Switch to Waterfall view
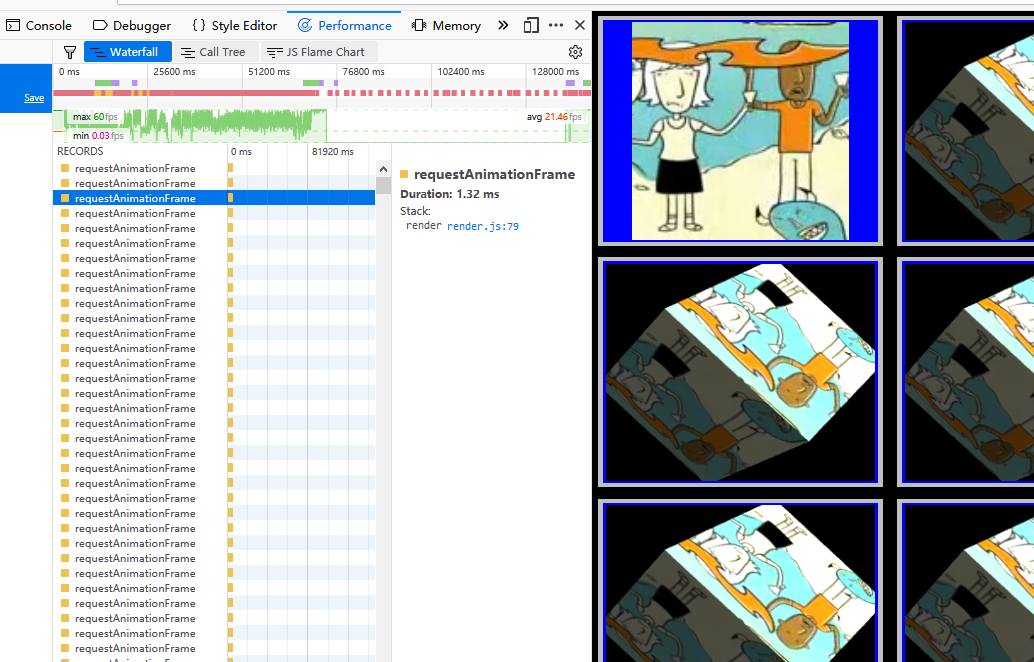Screen dimensions: 1034x662 click(127, 52)
